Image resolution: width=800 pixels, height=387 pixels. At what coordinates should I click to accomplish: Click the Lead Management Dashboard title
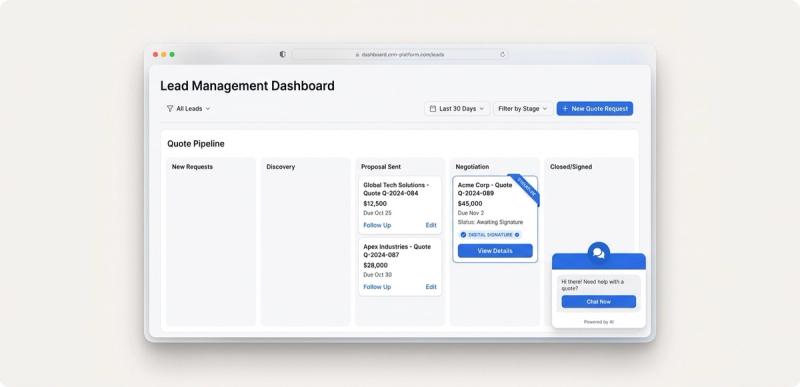coord(247,86)
